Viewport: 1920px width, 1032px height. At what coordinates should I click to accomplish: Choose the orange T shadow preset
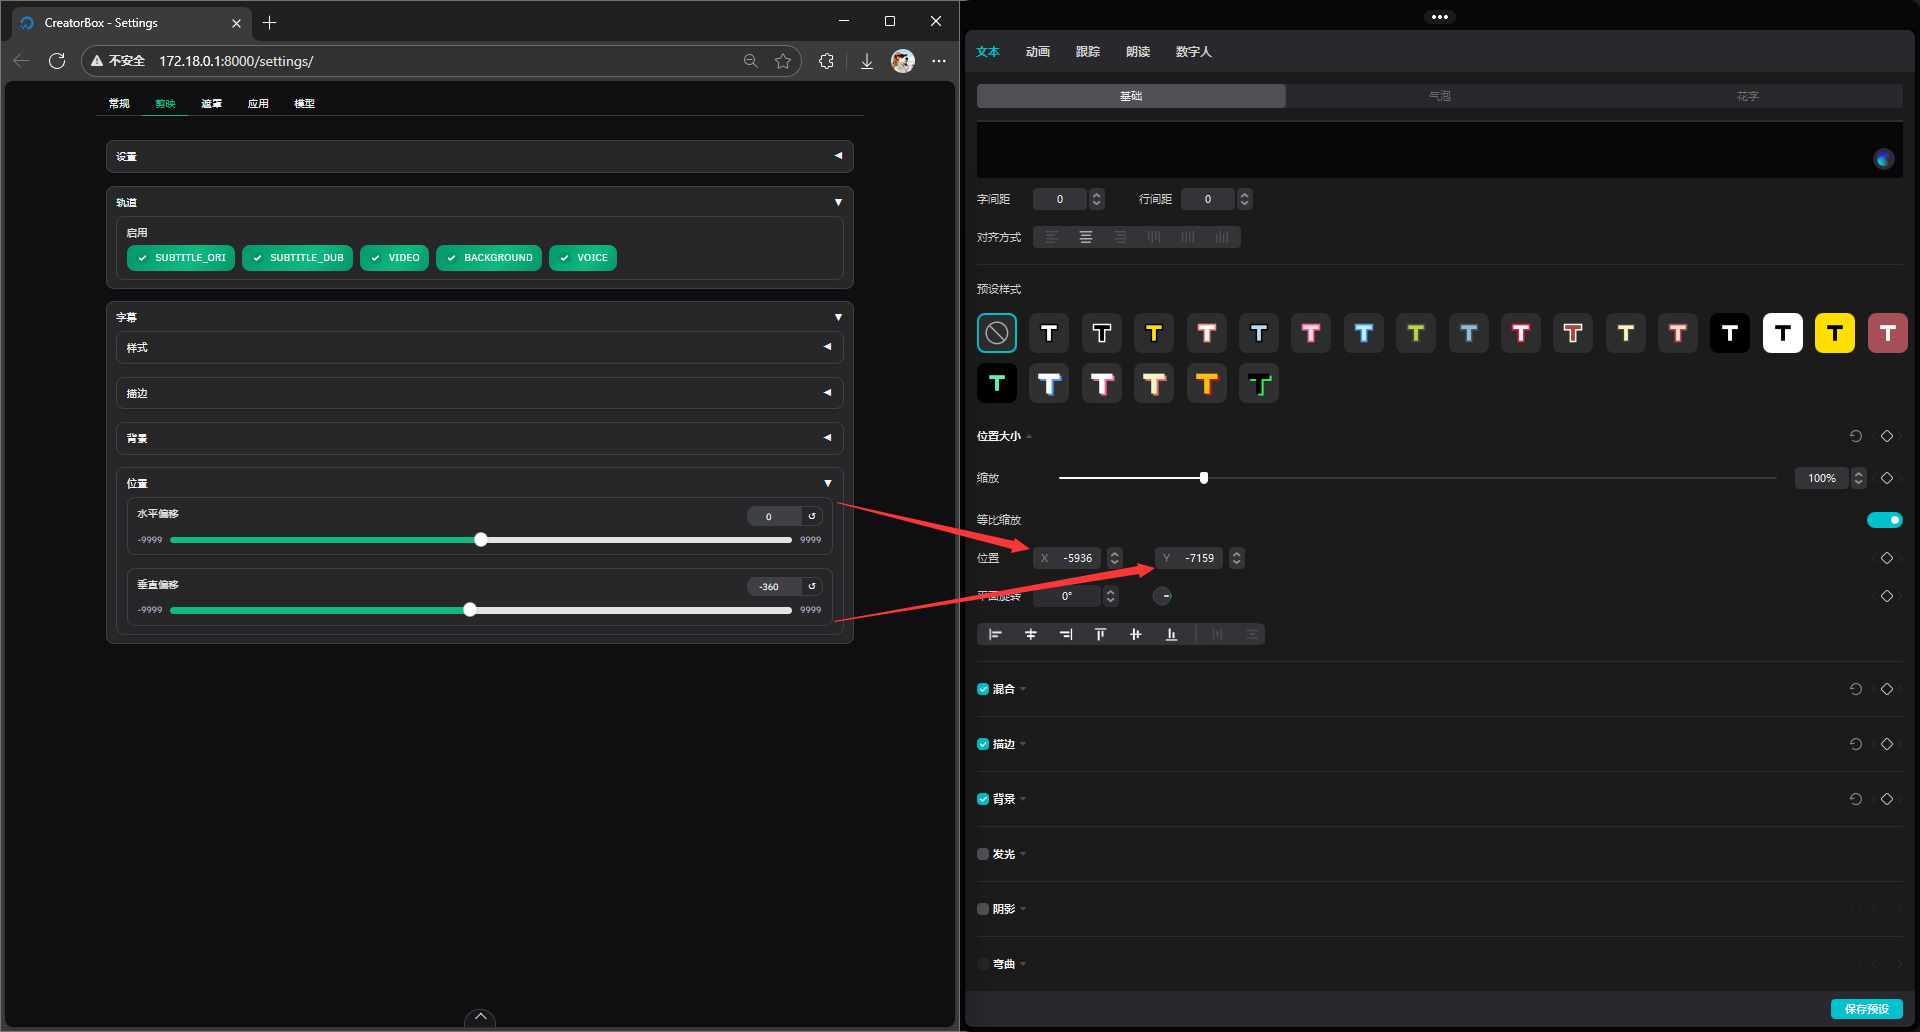click(x=1206, y=383)
